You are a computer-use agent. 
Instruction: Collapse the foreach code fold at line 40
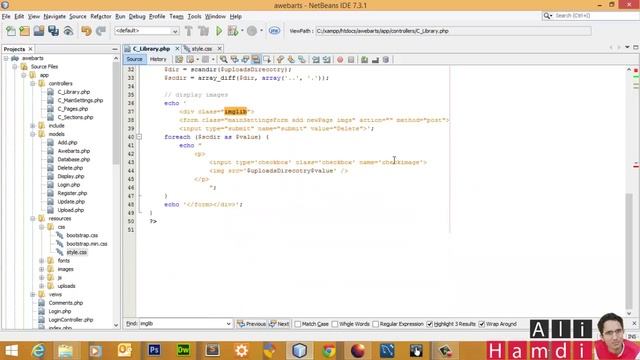click(139, 137)
